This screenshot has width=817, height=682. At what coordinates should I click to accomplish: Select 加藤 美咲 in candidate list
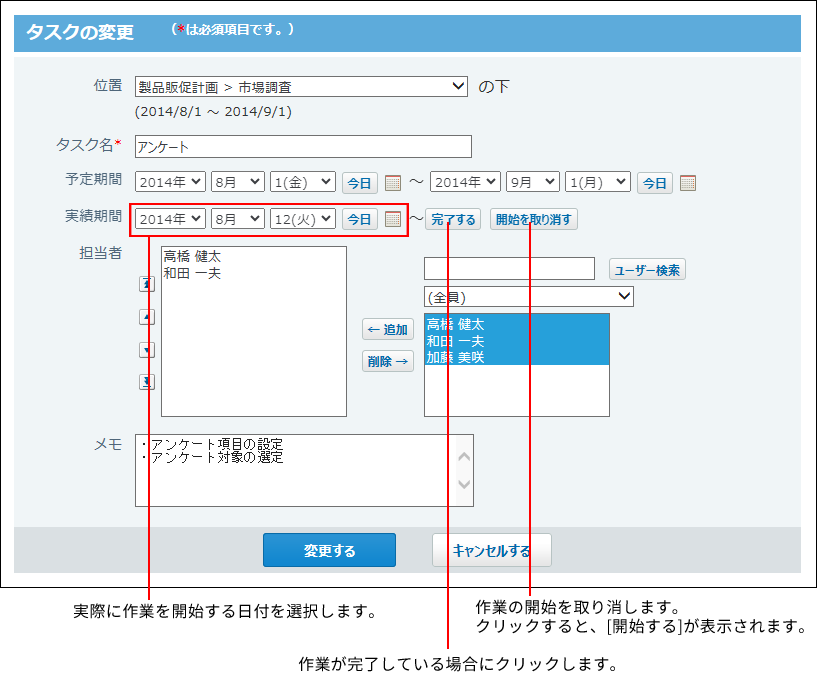(x=517, y=357)
